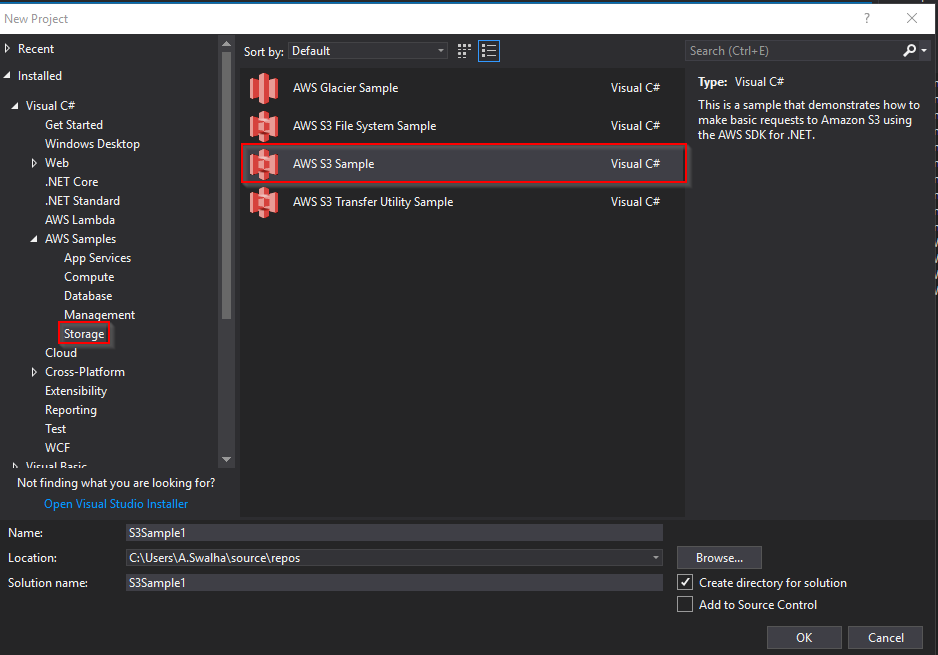Click the Cancel button
This screenshot has width=938, height=655.
pyautogui.click(x=885, y=638)
